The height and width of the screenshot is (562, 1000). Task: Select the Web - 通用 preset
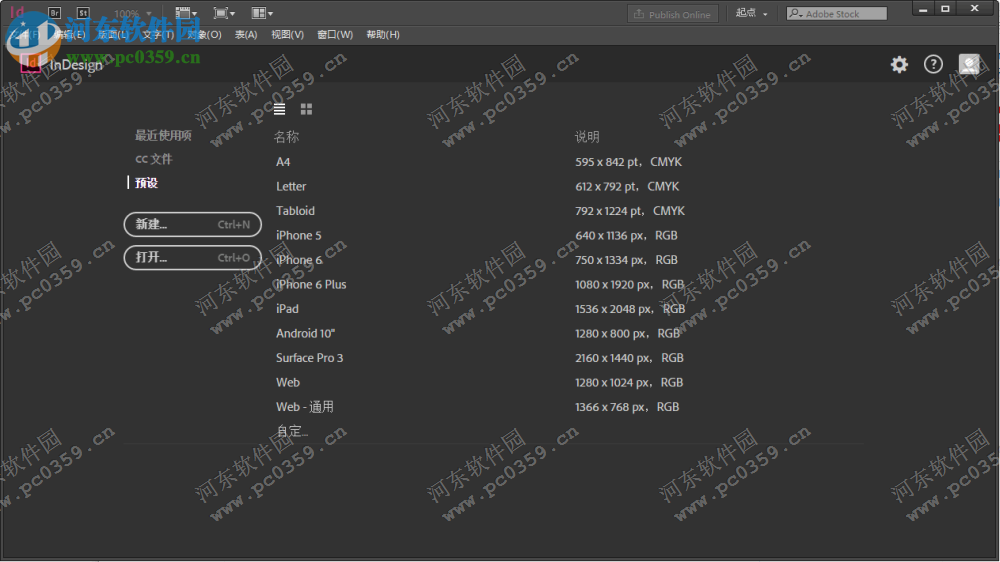305,406
